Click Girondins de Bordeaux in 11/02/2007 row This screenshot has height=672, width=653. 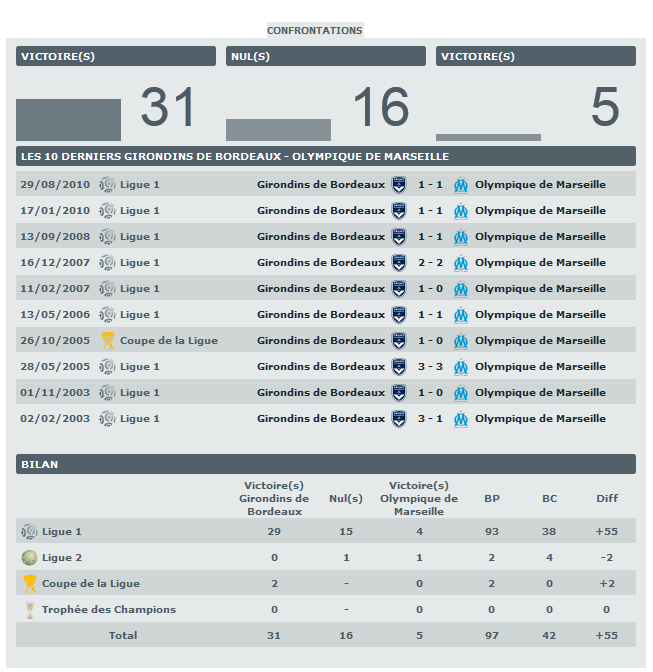pos(320,289)
